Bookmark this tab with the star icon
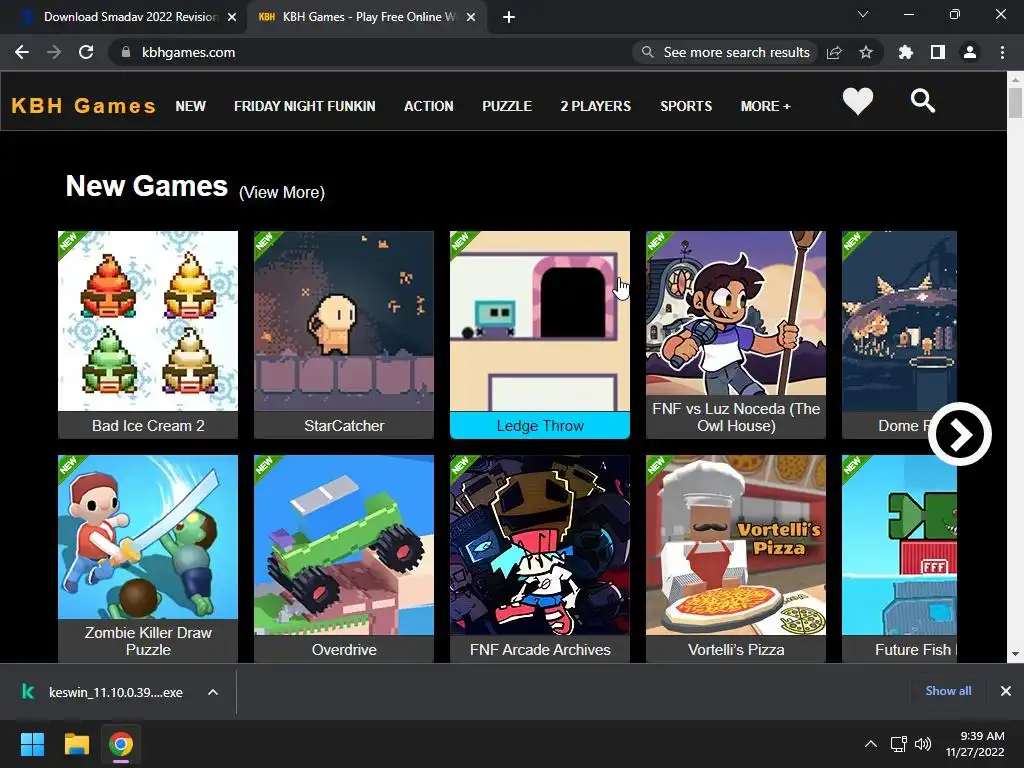1024x768 pixels. (866, 52)
